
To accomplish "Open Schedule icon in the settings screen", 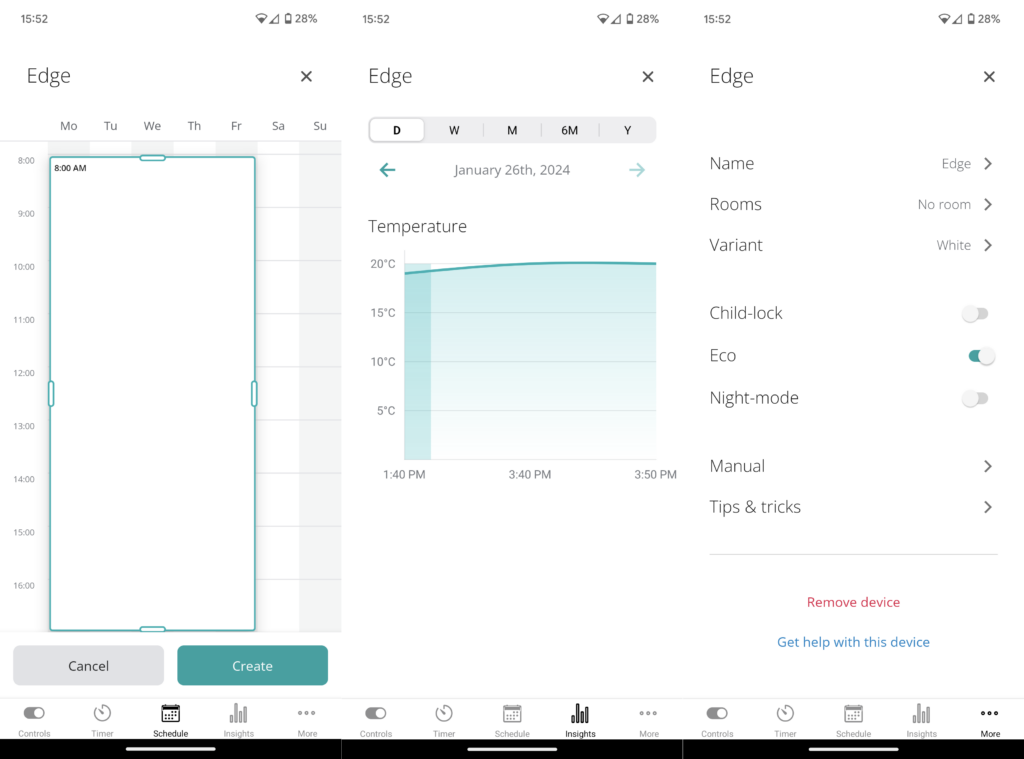I will (x=854, y=713).
